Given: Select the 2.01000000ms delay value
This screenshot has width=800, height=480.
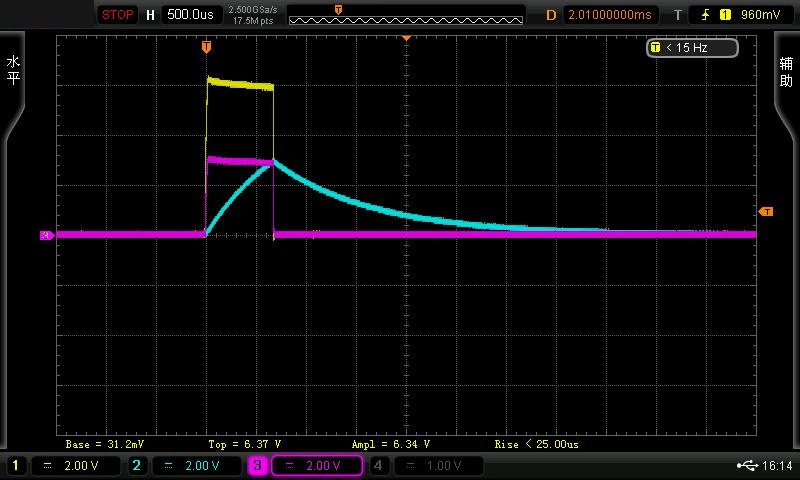Looking at the screenshot, I should click(x=610, y=14).
